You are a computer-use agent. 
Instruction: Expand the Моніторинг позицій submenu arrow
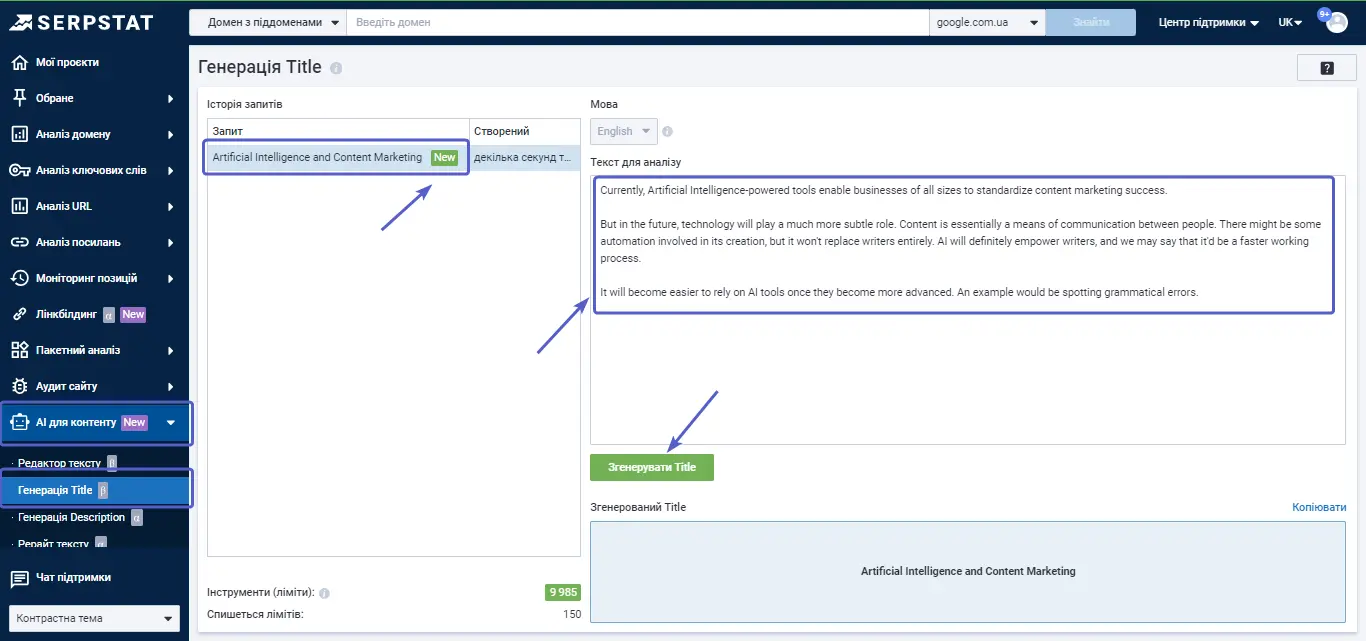[171, 279]
